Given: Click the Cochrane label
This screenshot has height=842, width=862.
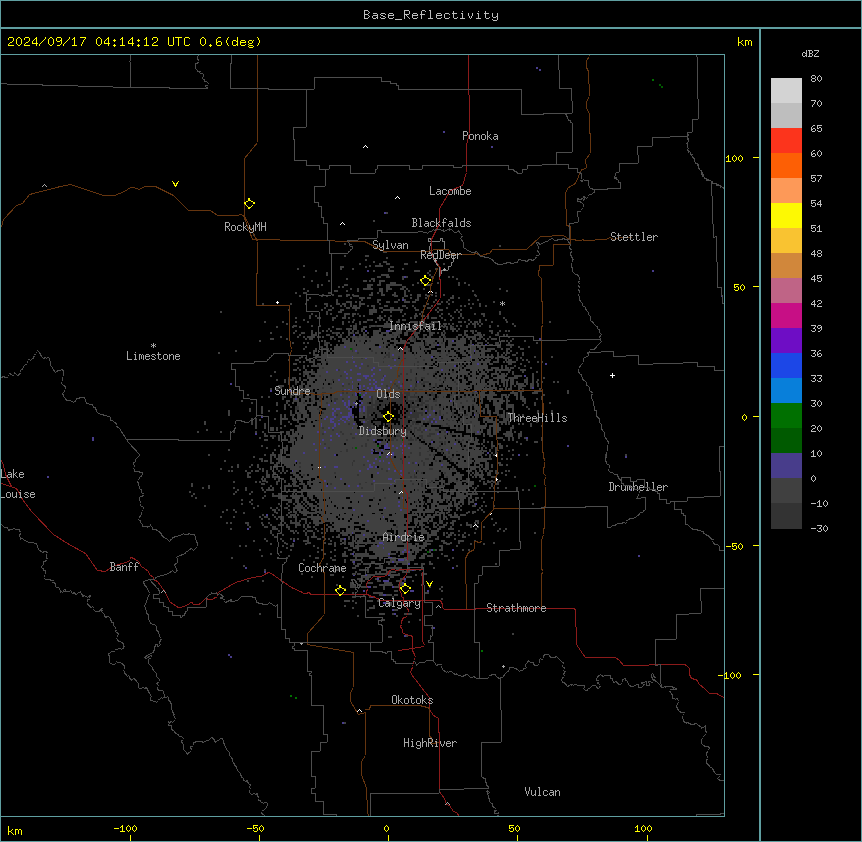Looking at the screenshot, I should [322, 568].
